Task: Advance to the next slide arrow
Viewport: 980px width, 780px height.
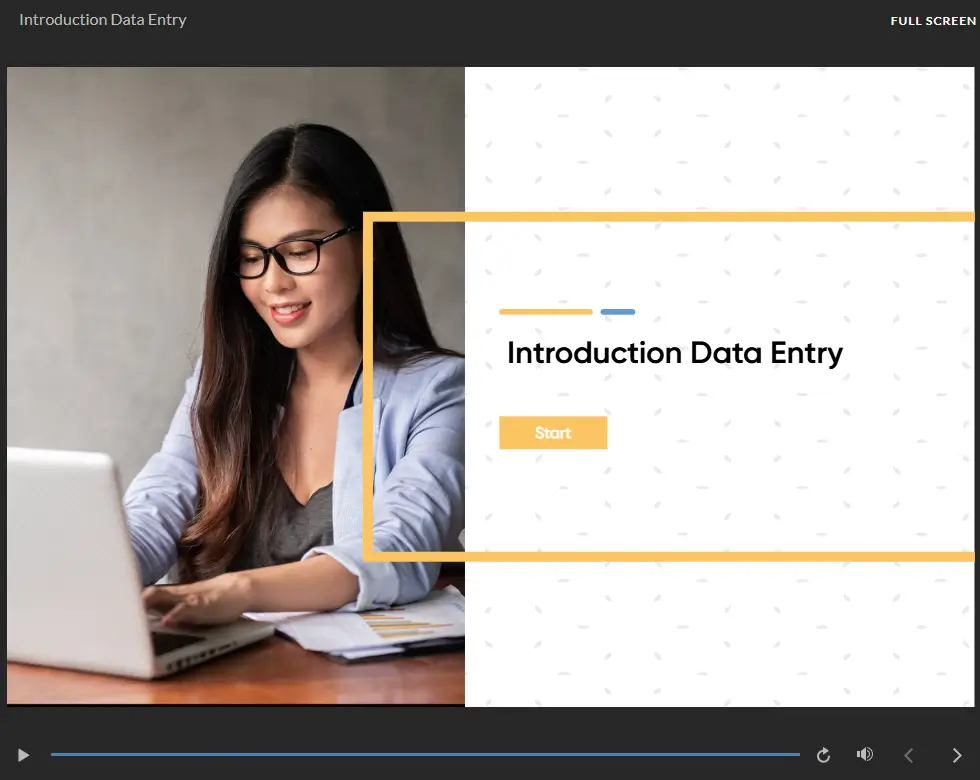Action: point(956,755)
